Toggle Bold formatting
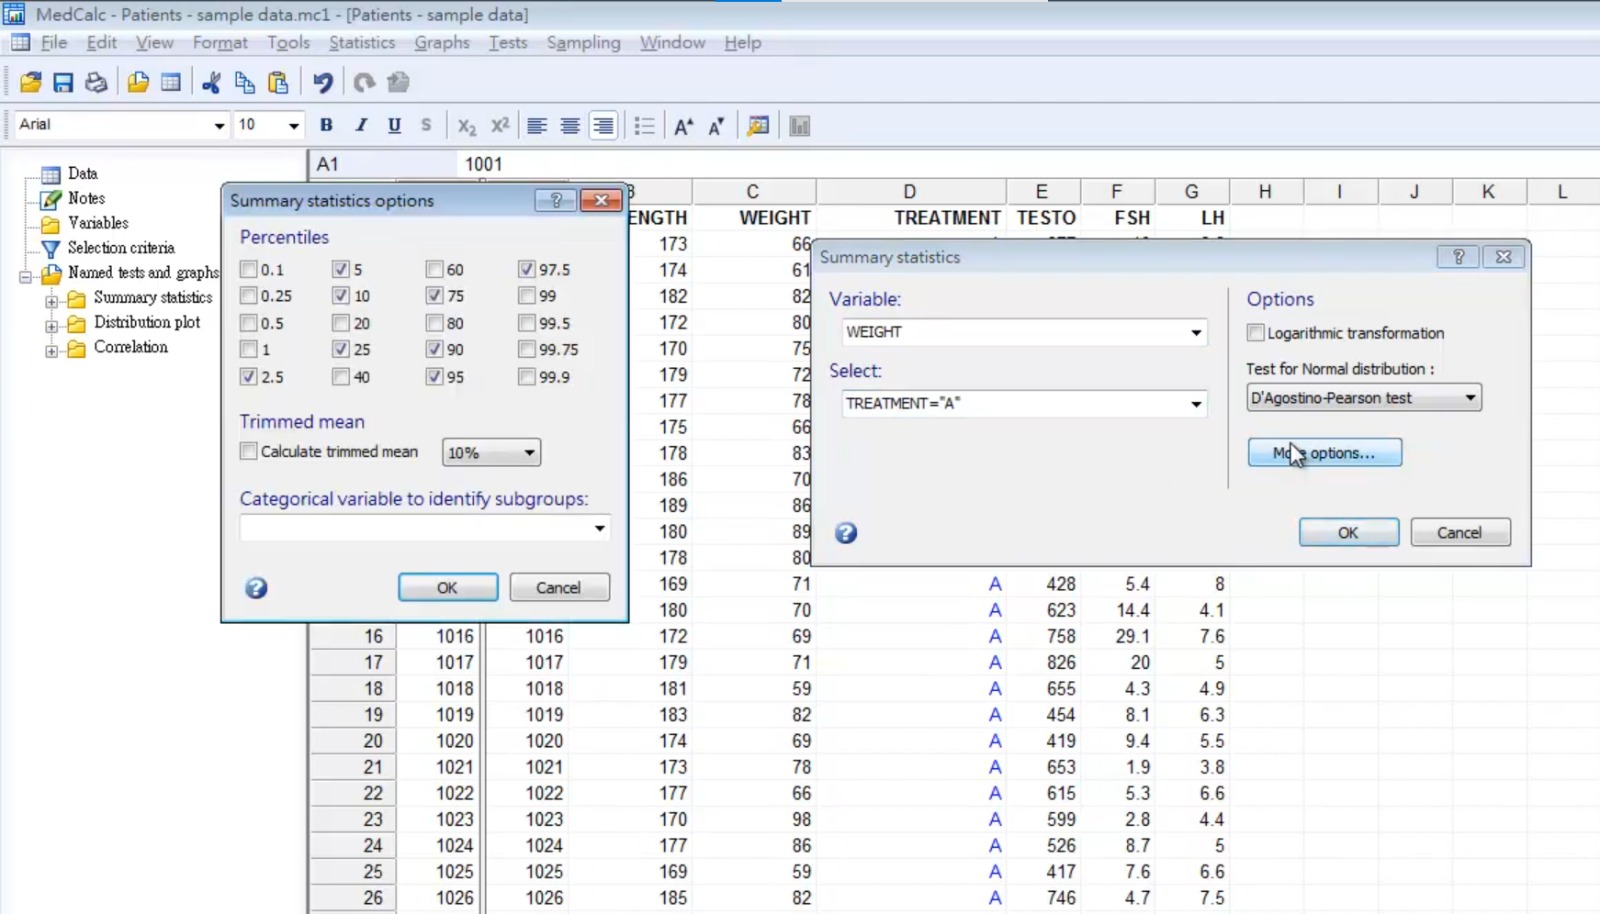The height and width of the screenshot is (914, 1600). click(x=326, y=125)
